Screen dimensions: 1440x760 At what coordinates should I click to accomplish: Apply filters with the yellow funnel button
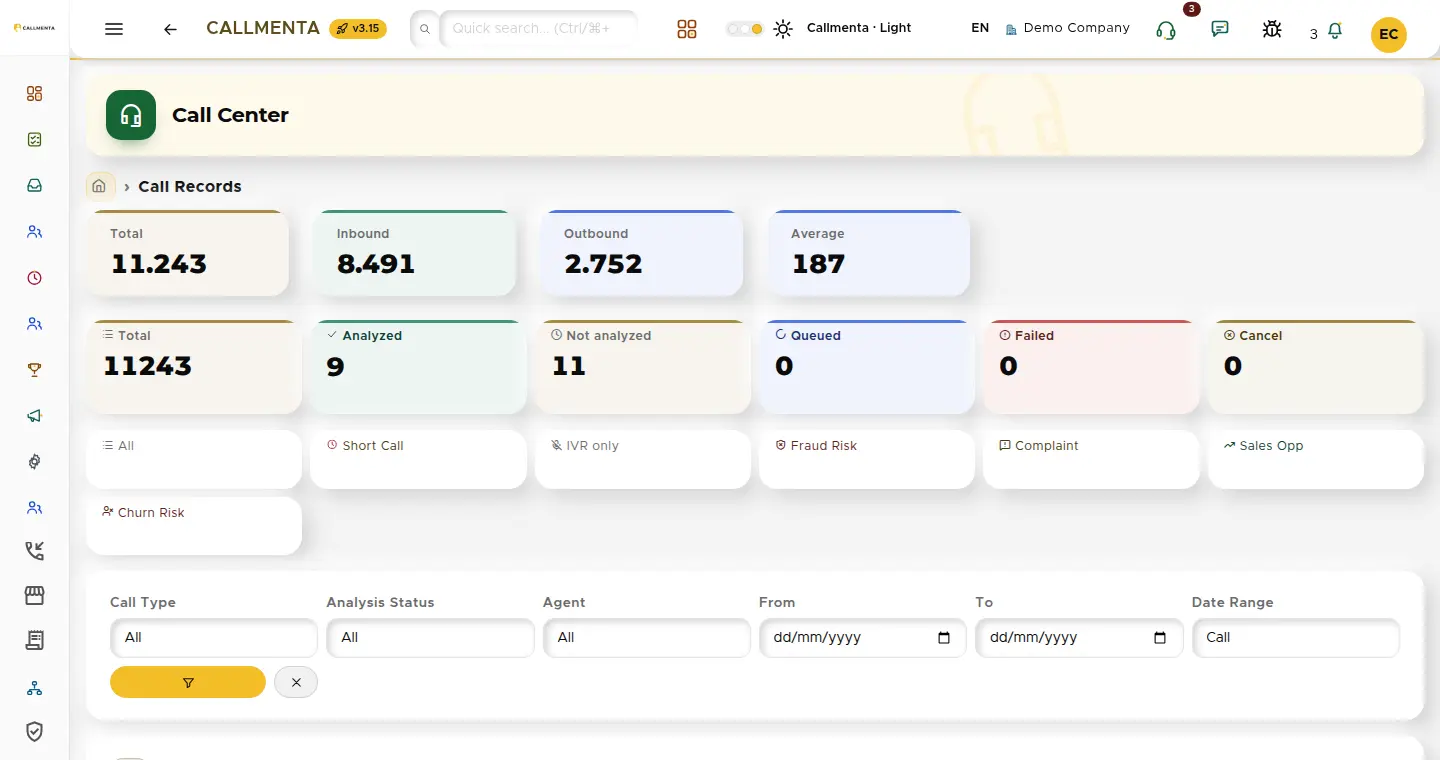coord(188,682)
